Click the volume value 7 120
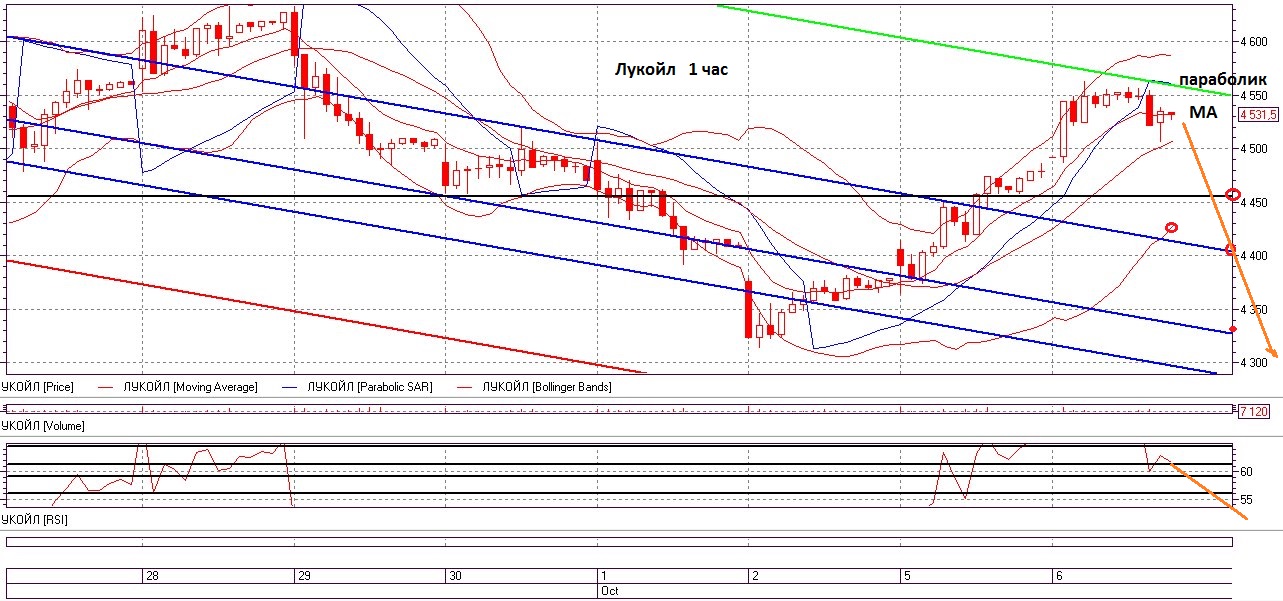Screen dimensions: 1283x601 pos(1253,411)
